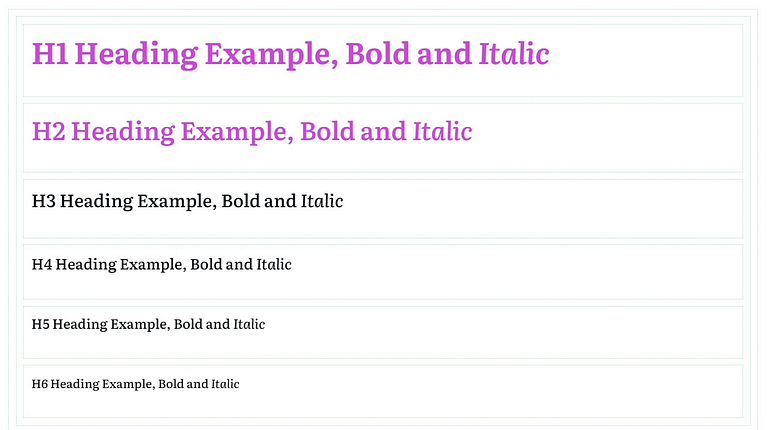Click the H1 Heading Example text
768x430 pixels.
coord(290,54)
